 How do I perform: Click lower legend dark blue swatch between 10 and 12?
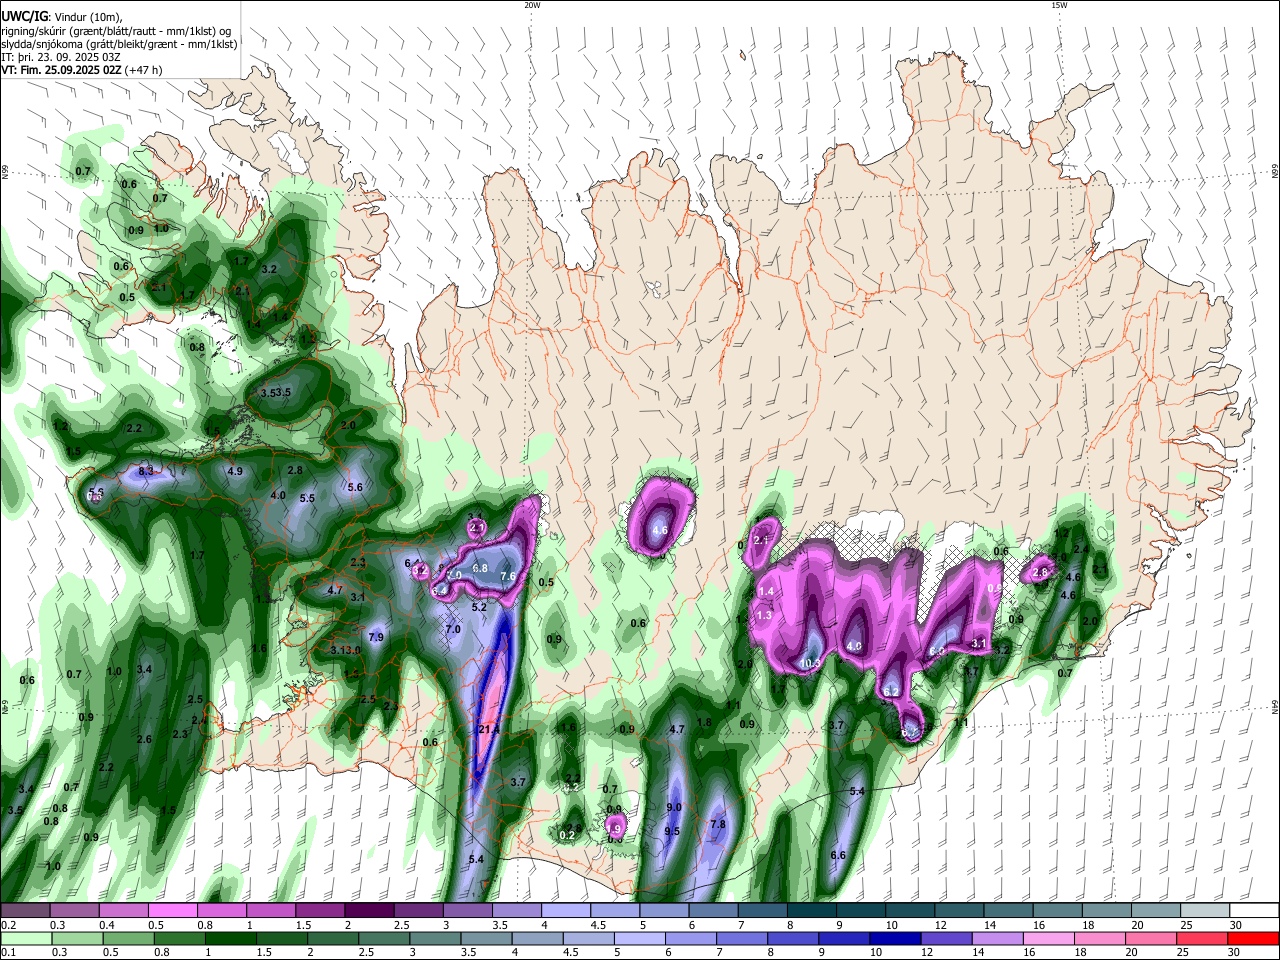[x=894, y=938]
